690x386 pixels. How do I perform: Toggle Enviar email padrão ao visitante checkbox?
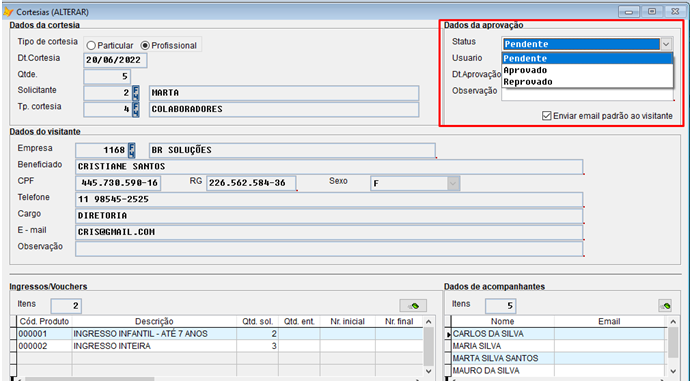[x=547, y=116]
